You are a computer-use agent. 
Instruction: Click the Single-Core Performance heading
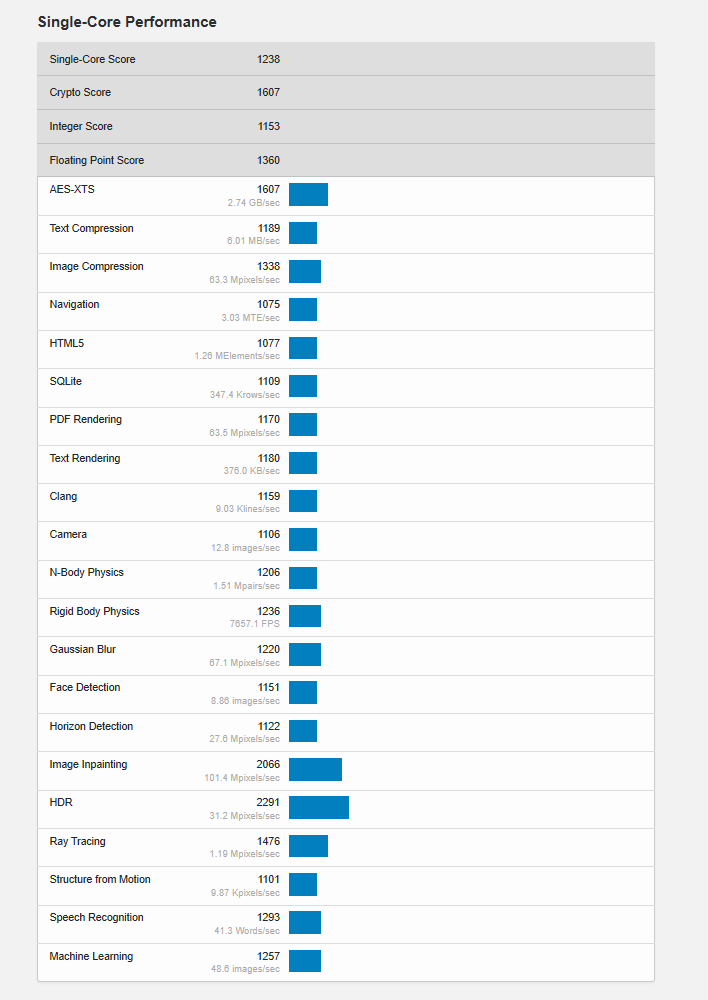click(x=127, y=22)
